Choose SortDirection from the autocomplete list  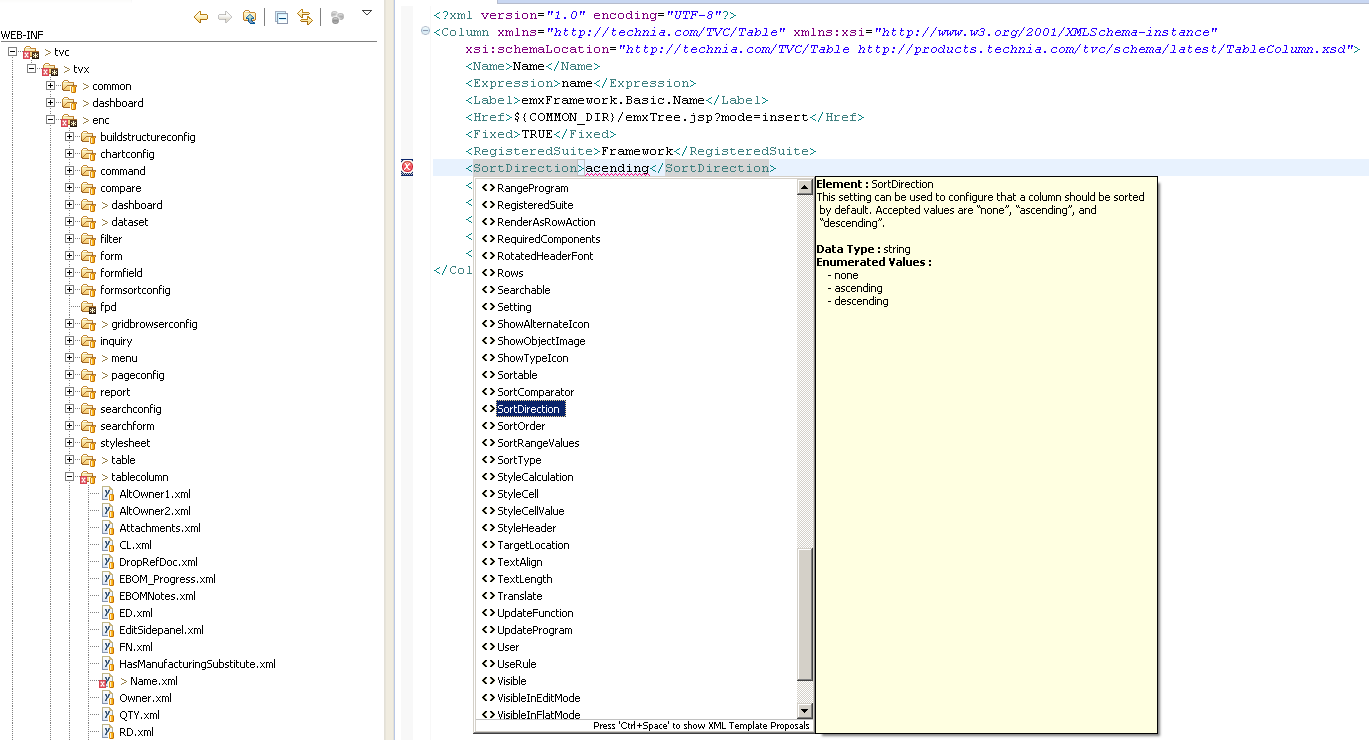pyautogui.click(x=529, y=409)
